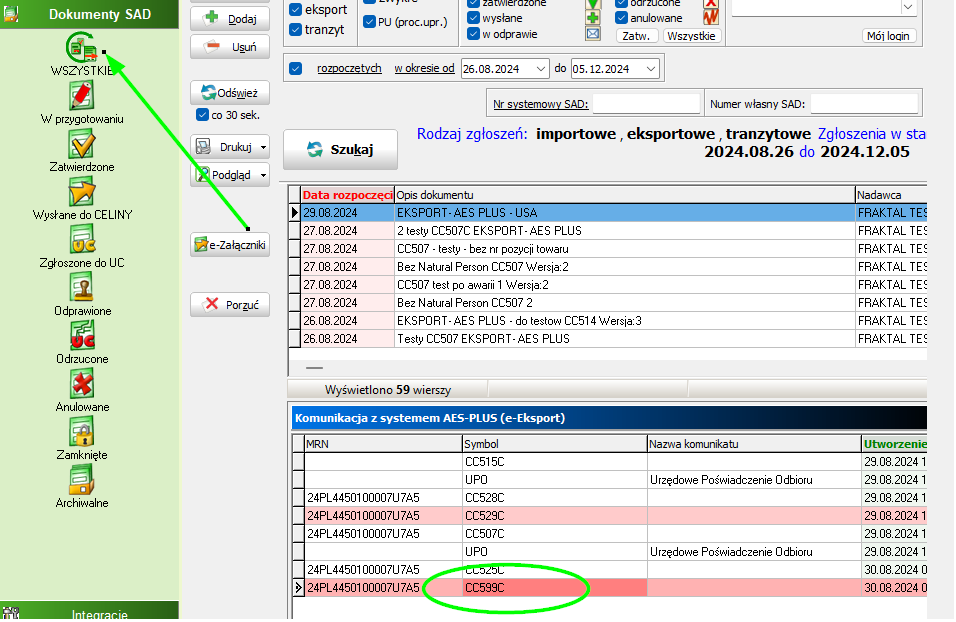Focus the Nr systemowy SAD input field
The image size is (956, 622).
pos(646,104)
